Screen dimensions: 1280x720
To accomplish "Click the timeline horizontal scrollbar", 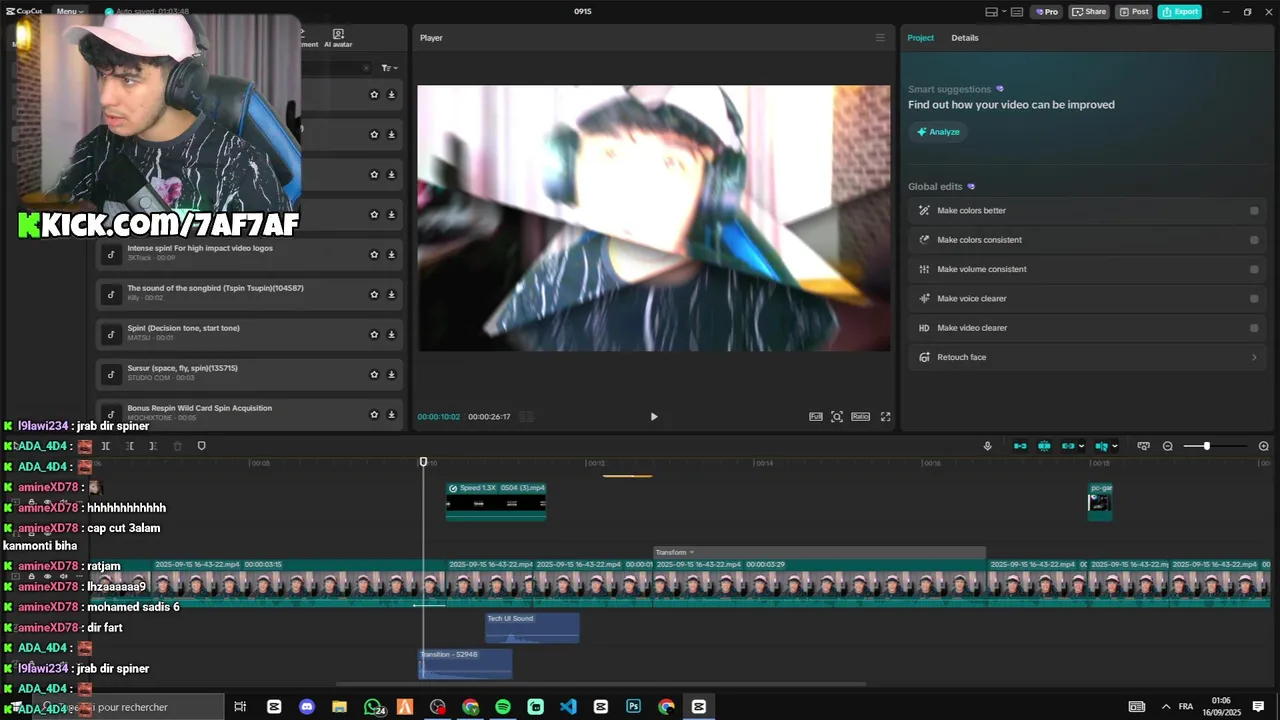I will pyautogui.click(x=600, y=685).
